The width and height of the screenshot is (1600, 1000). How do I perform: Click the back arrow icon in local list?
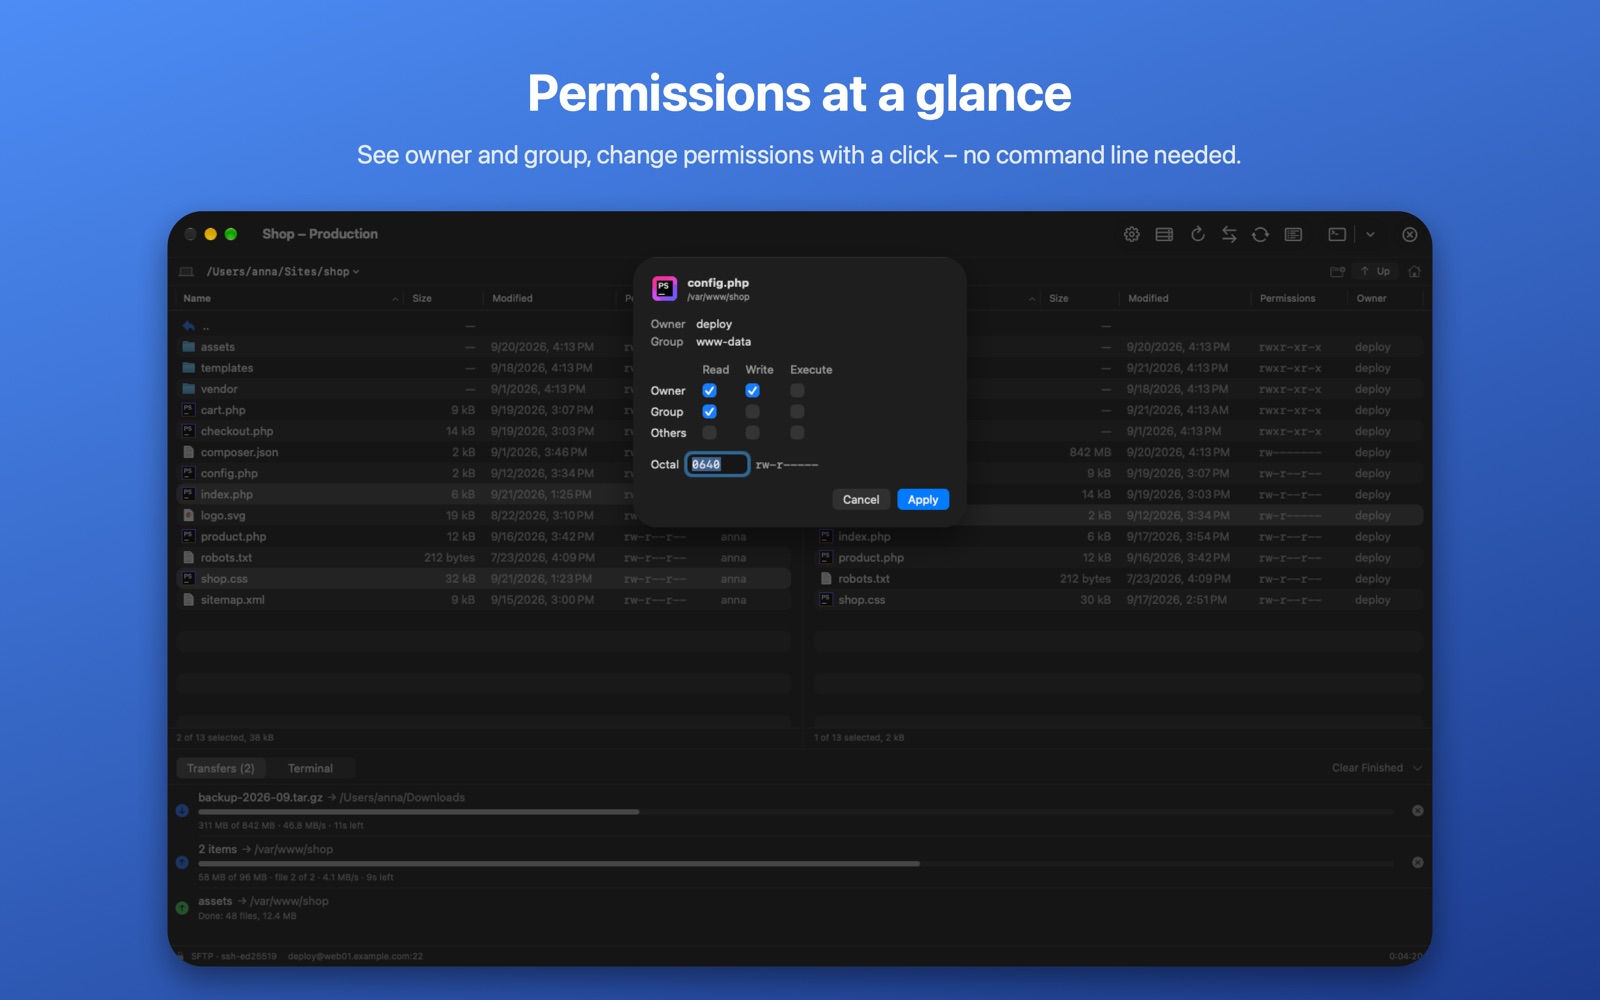[x=188, y=326]
